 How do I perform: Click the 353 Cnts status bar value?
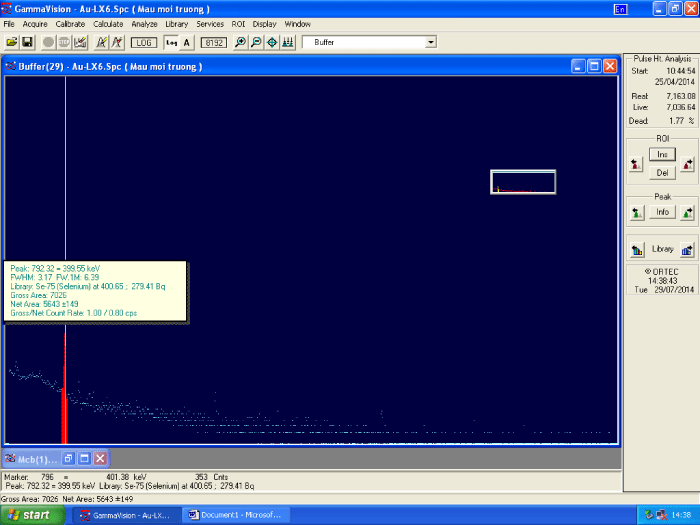(212, 477)
